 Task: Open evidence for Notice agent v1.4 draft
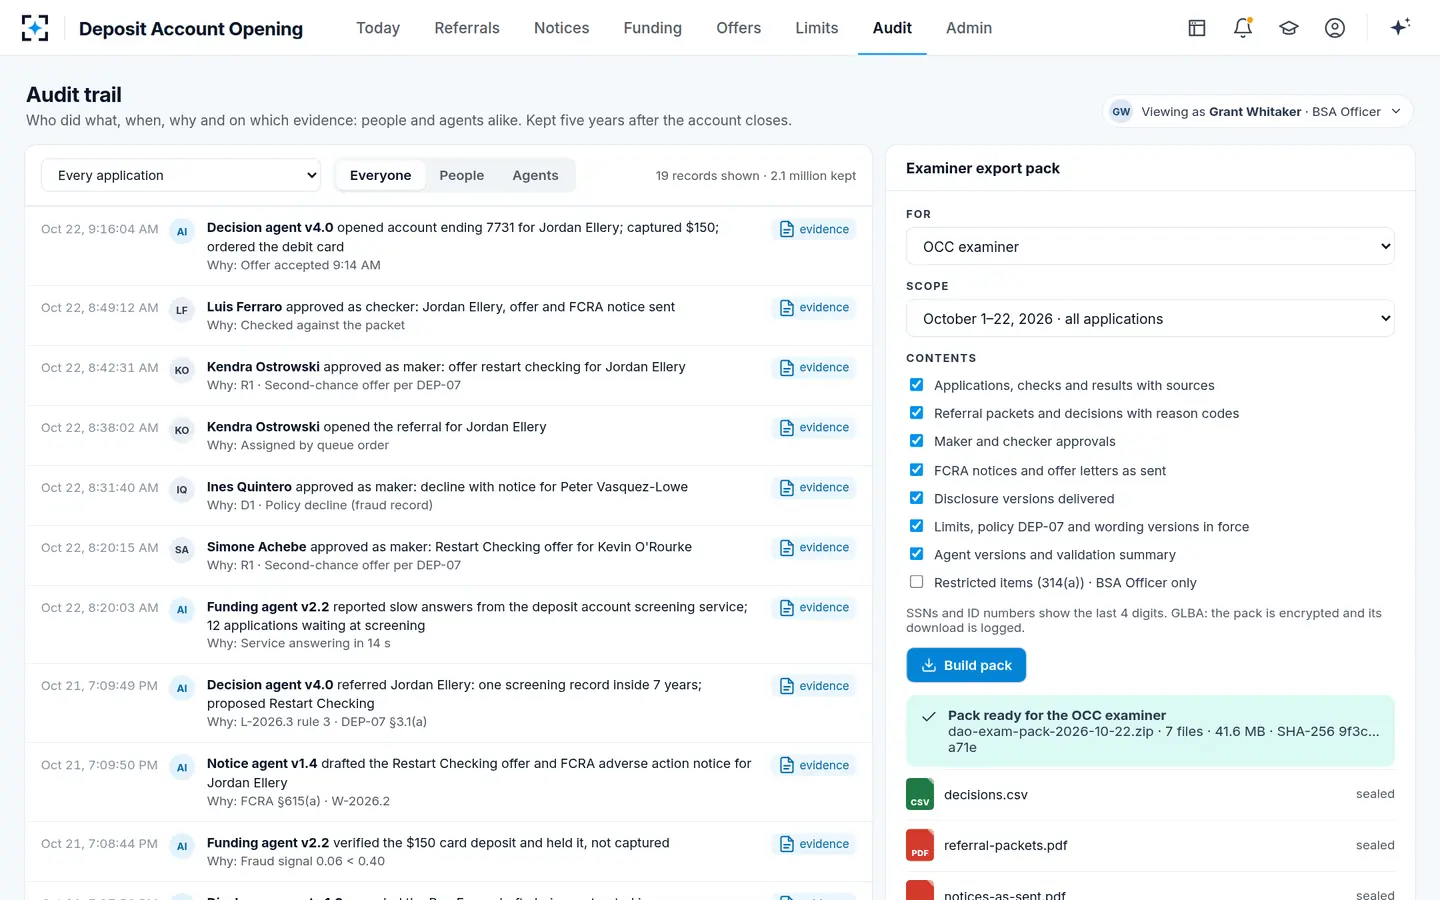[814, 765]
